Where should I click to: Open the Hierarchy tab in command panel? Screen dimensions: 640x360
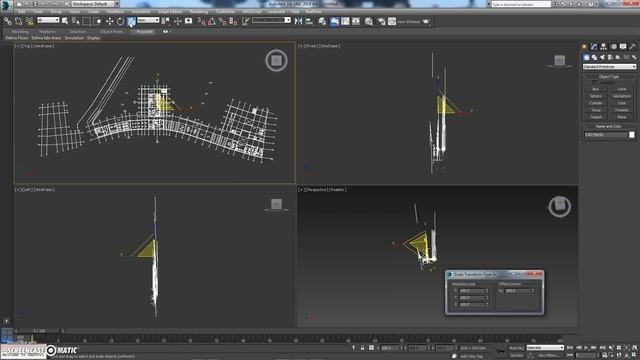click(603, 47)
